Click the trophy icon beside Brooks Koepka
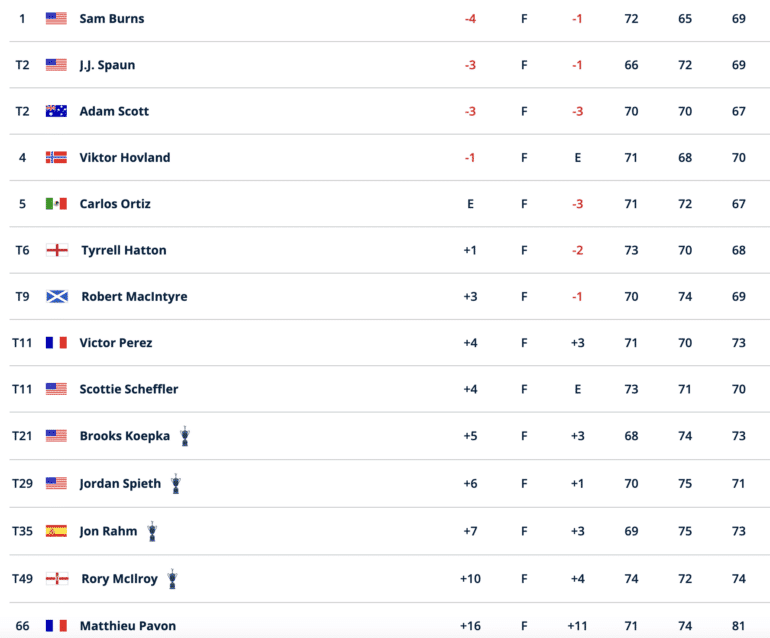The image size is (770, 638). [185, 436]
